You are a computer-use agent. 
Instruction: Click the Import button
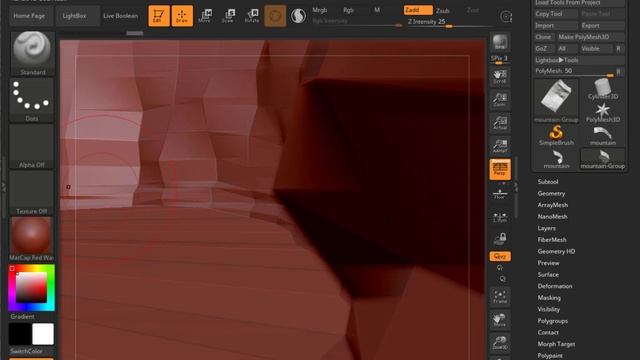(556, 25)
